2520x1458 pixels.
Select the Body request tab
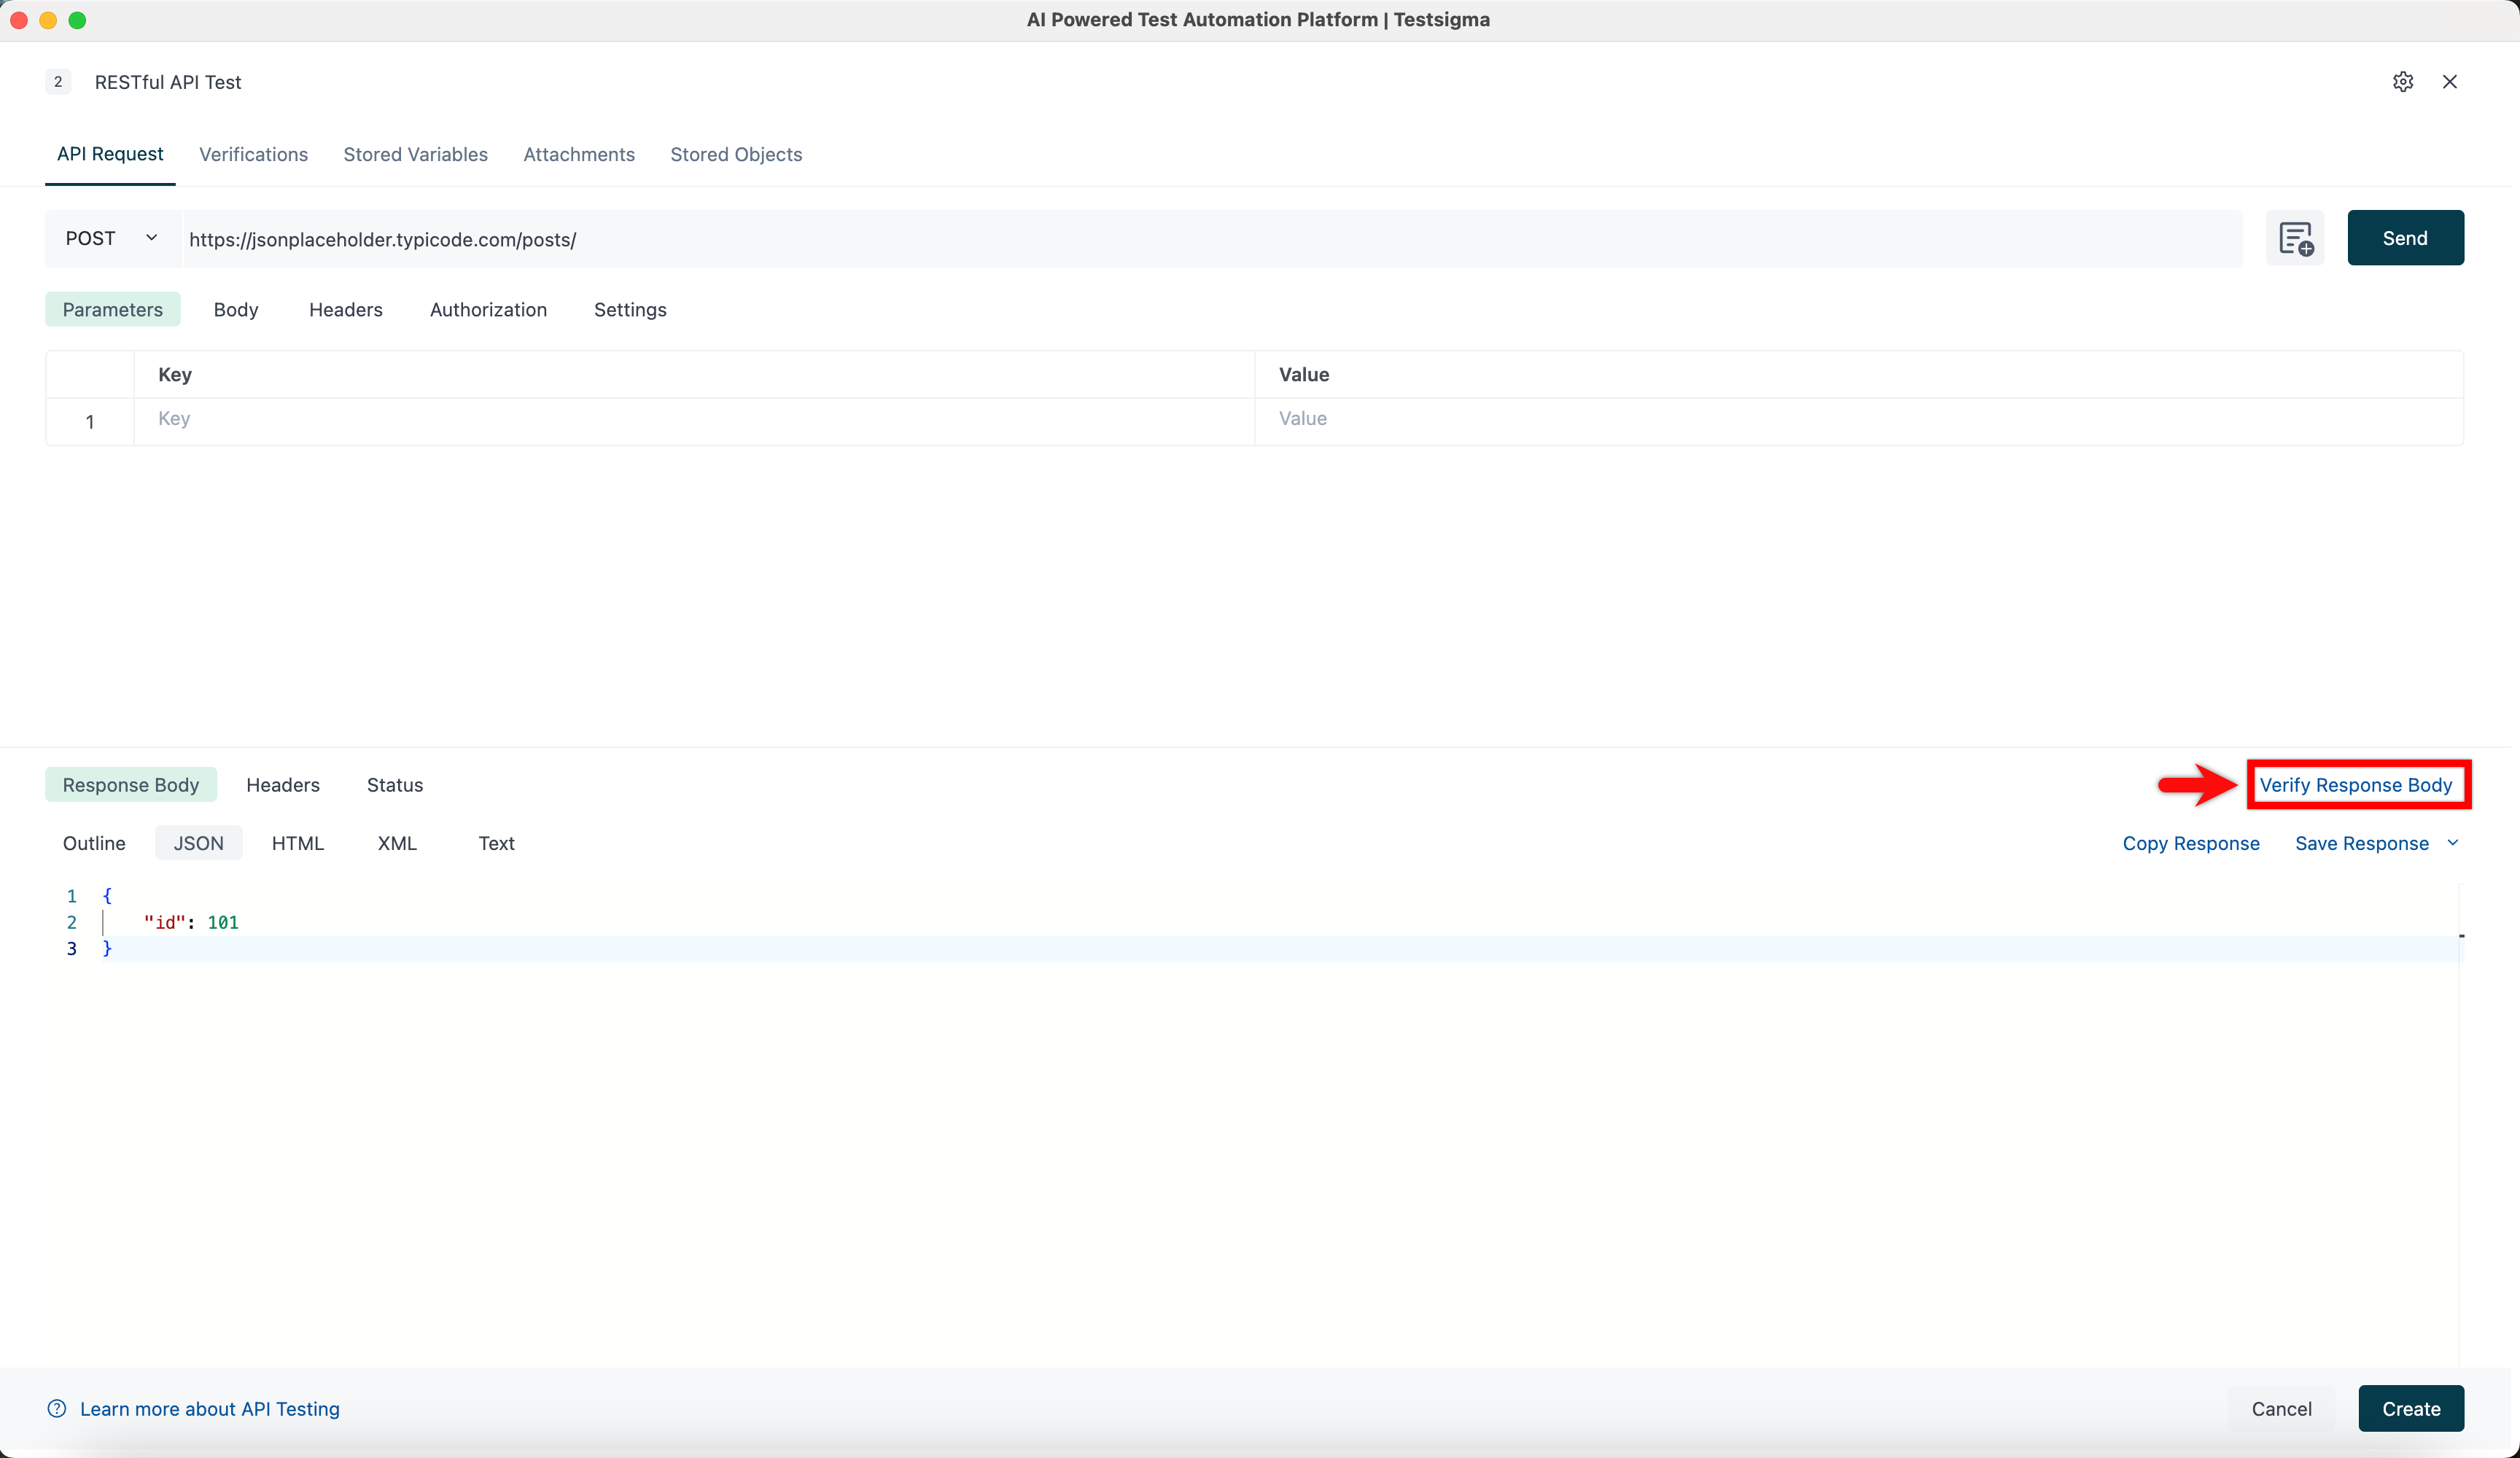click(x=236, y=310)
